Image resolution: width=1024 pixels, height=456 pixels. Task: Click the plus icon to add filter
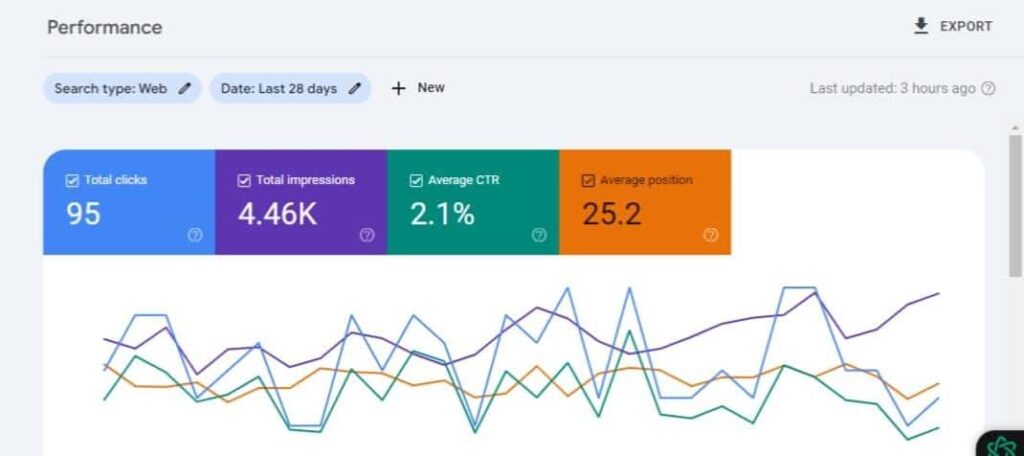(398, 88)
